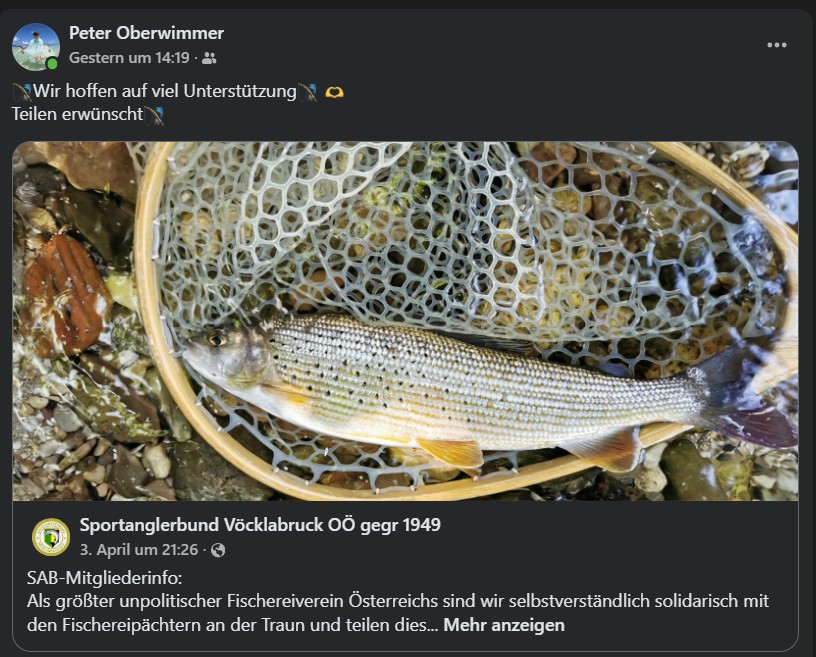Viewport: 816px width, 657px height.
Task: Click the friends audience icon beside timestamp
Action: [x=209, y=58]
